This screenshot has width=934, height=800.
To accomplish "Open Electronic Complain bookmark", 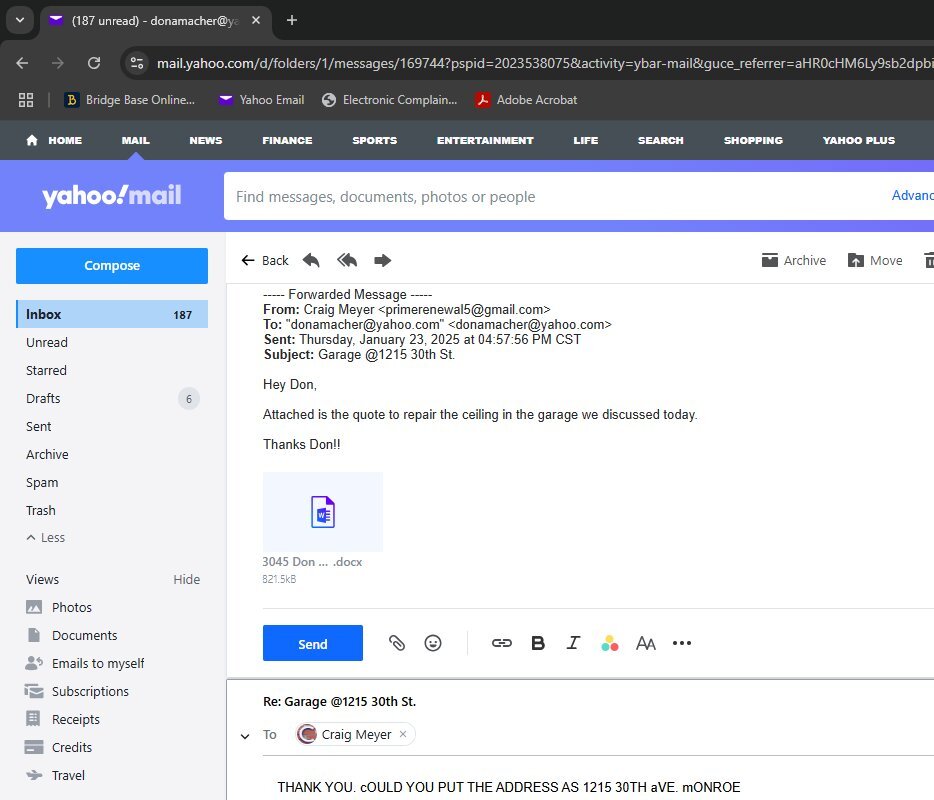I will pyautogui.click(x=390, y=100).
